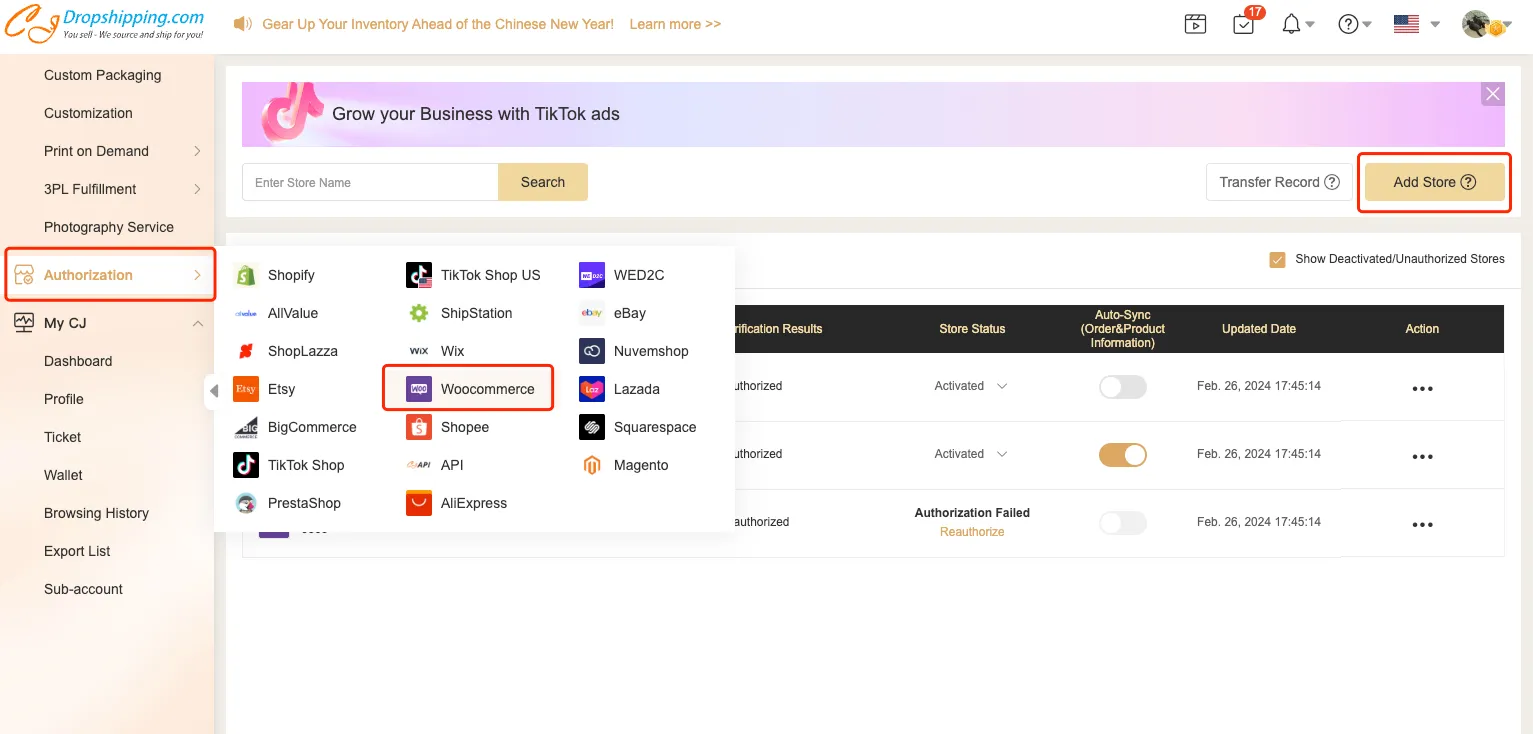Screen dimensions: 1533x734
Task: Open the notification bell icon
Action: coord(1292,24)
